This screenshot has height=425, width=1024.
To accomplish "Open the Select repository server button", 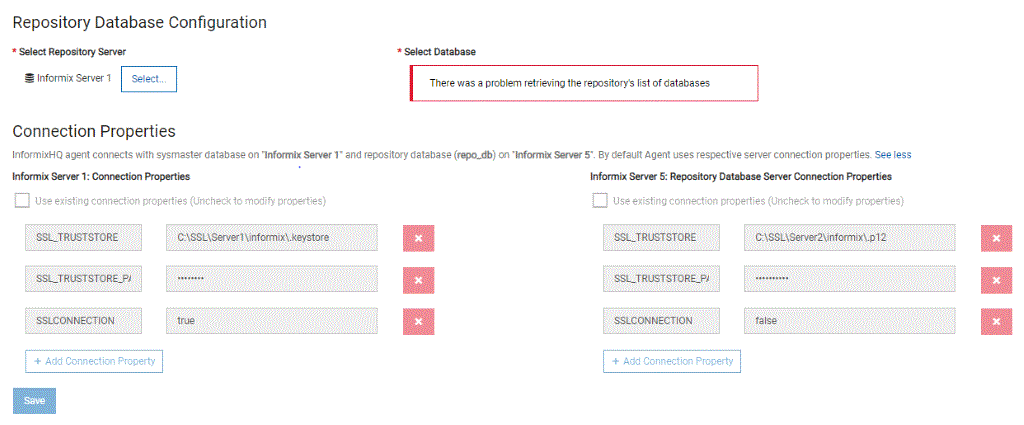I will (149, 79).
